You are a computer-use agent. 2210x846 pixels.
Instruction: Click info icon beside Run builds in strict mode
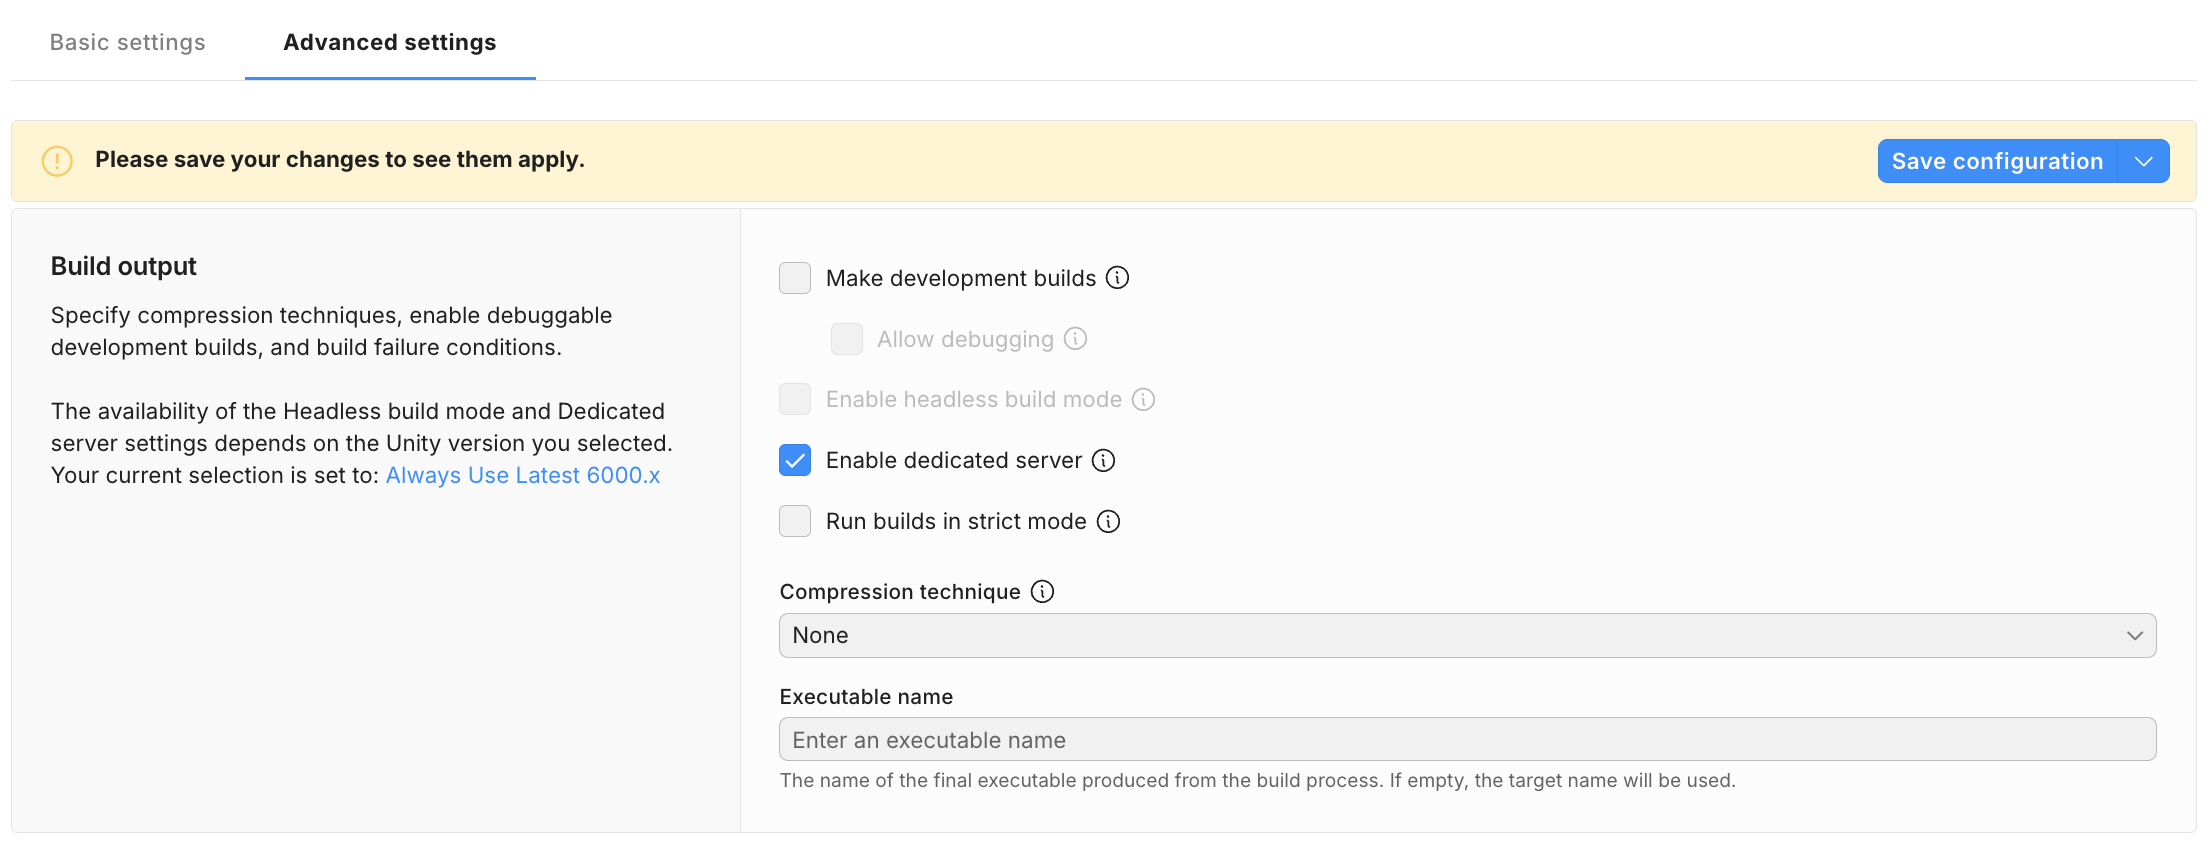click(1108, 521)
